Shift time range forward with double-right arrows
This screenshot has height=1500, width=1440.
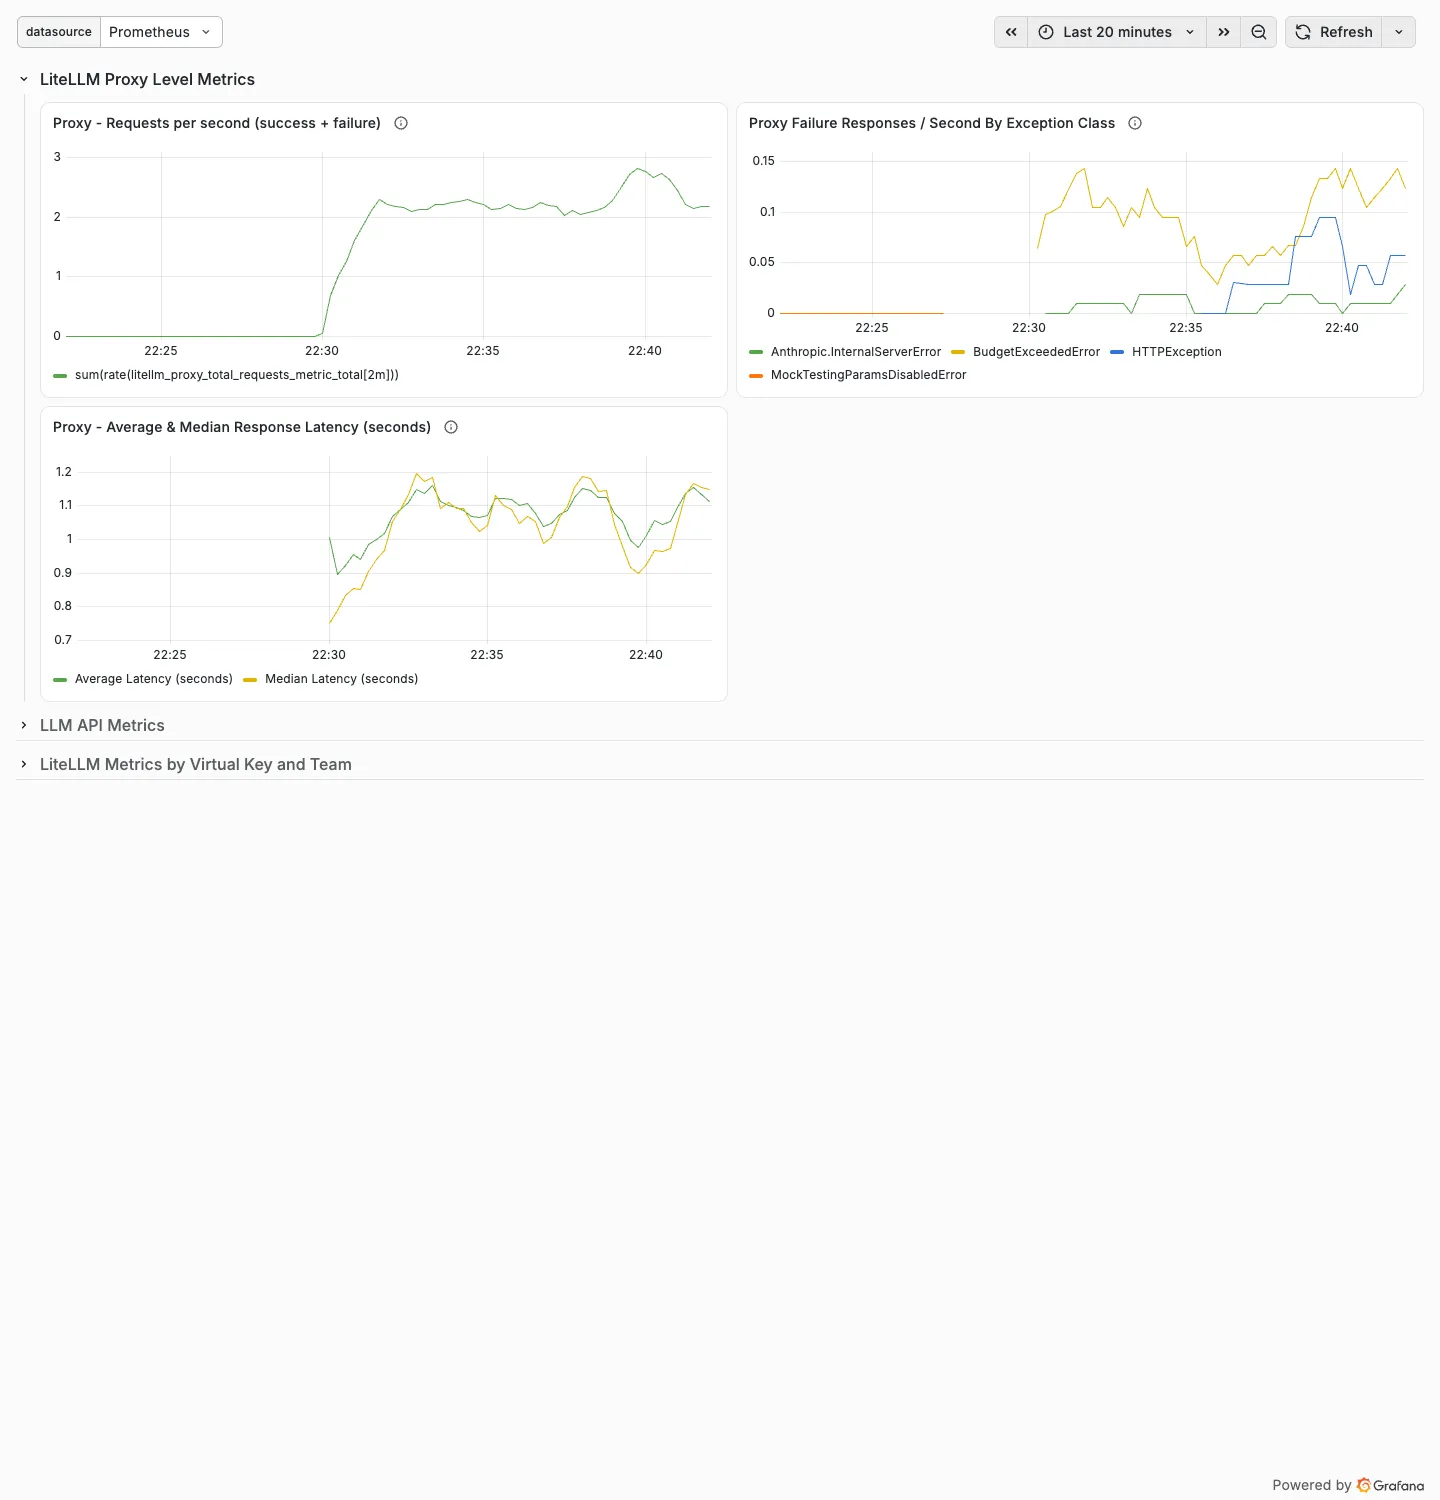(x=1223, y=32)
